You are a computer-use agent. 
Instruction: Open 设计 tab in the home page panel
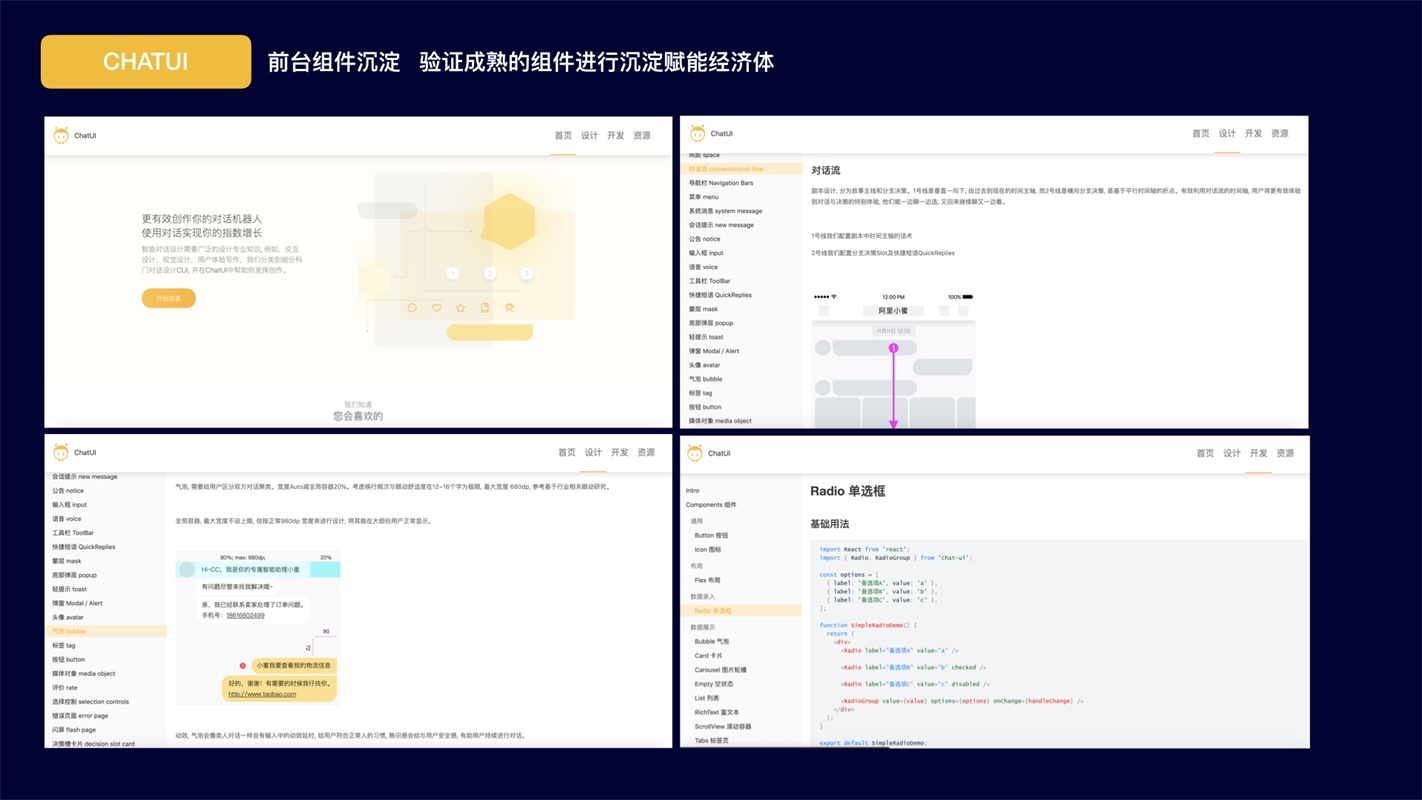coord(590,136)
